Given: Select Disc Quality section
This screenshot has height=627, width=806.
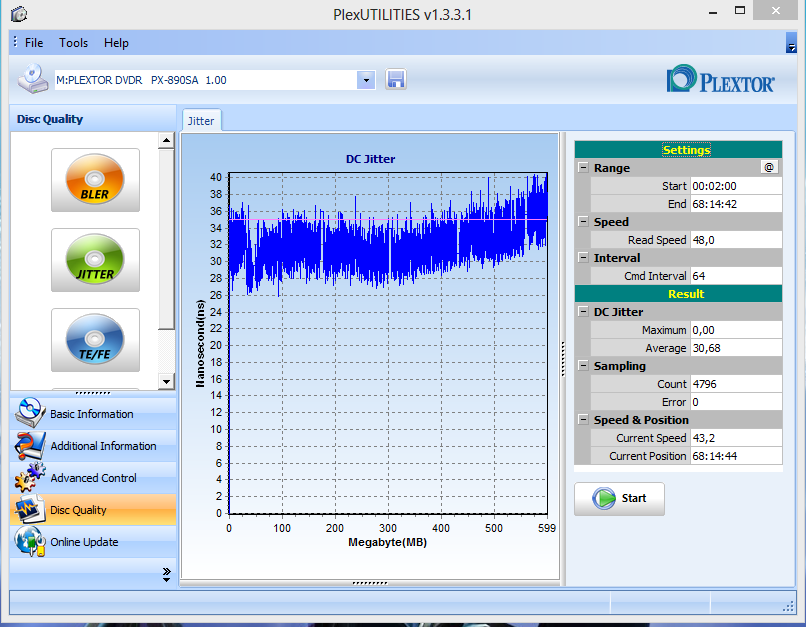Looking at the screenshot, I should [93, 510].
